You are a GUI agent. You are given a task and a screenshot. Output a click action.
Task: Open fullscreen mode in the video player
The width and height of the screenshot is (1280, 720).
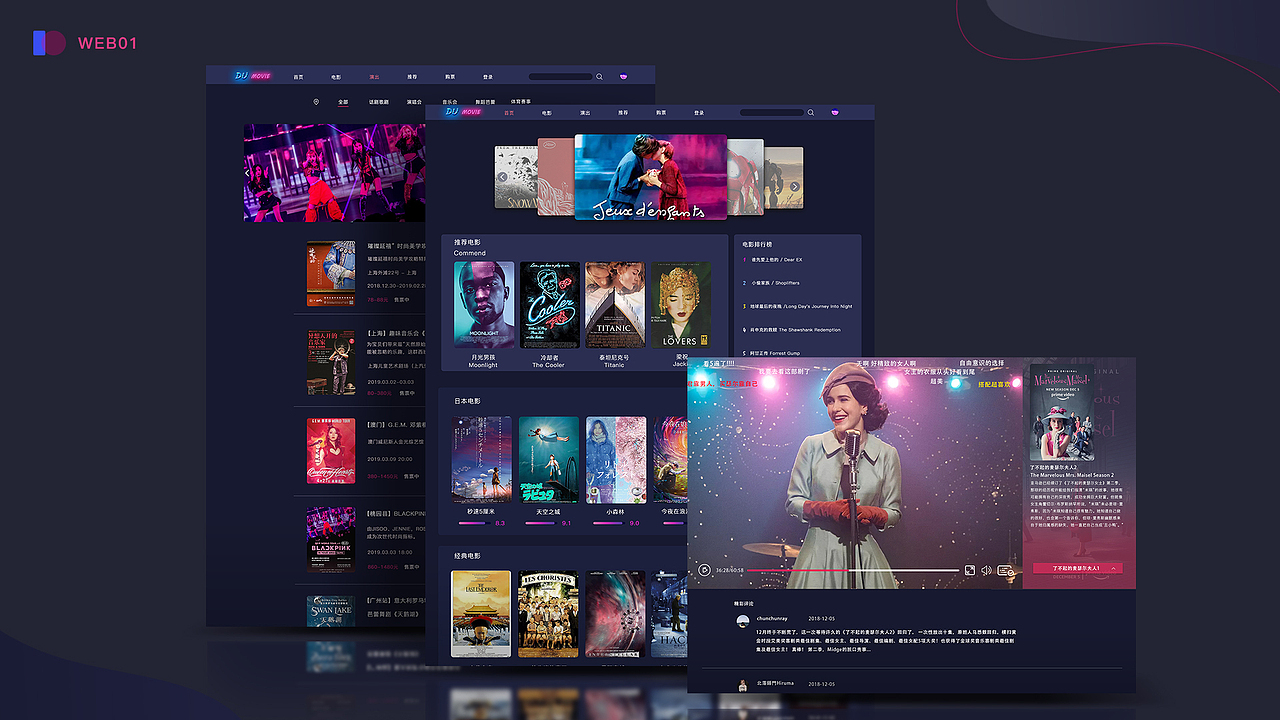coord(969,570)
